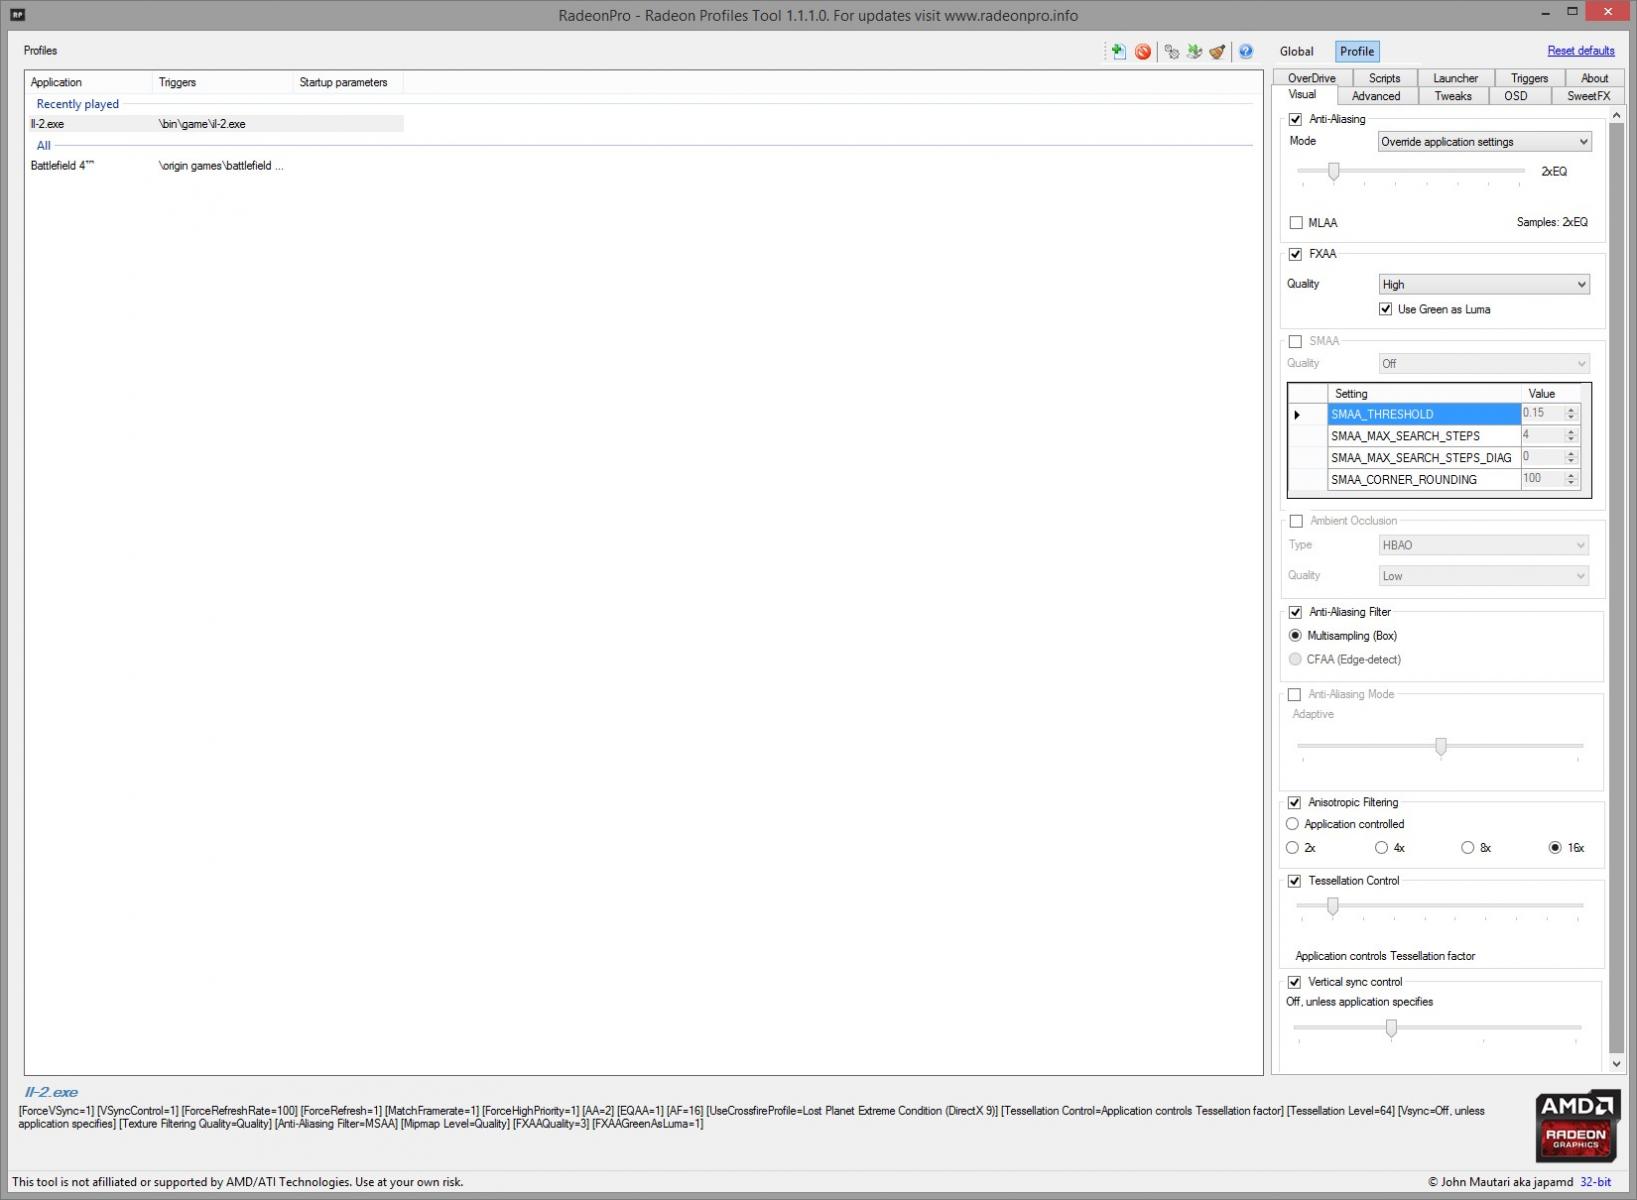This screenshot has width=1637, height=1200.
Task: Click the SMAA_MAX_SEARCH_STEPS value stepper
Action: click(1571, 436)
